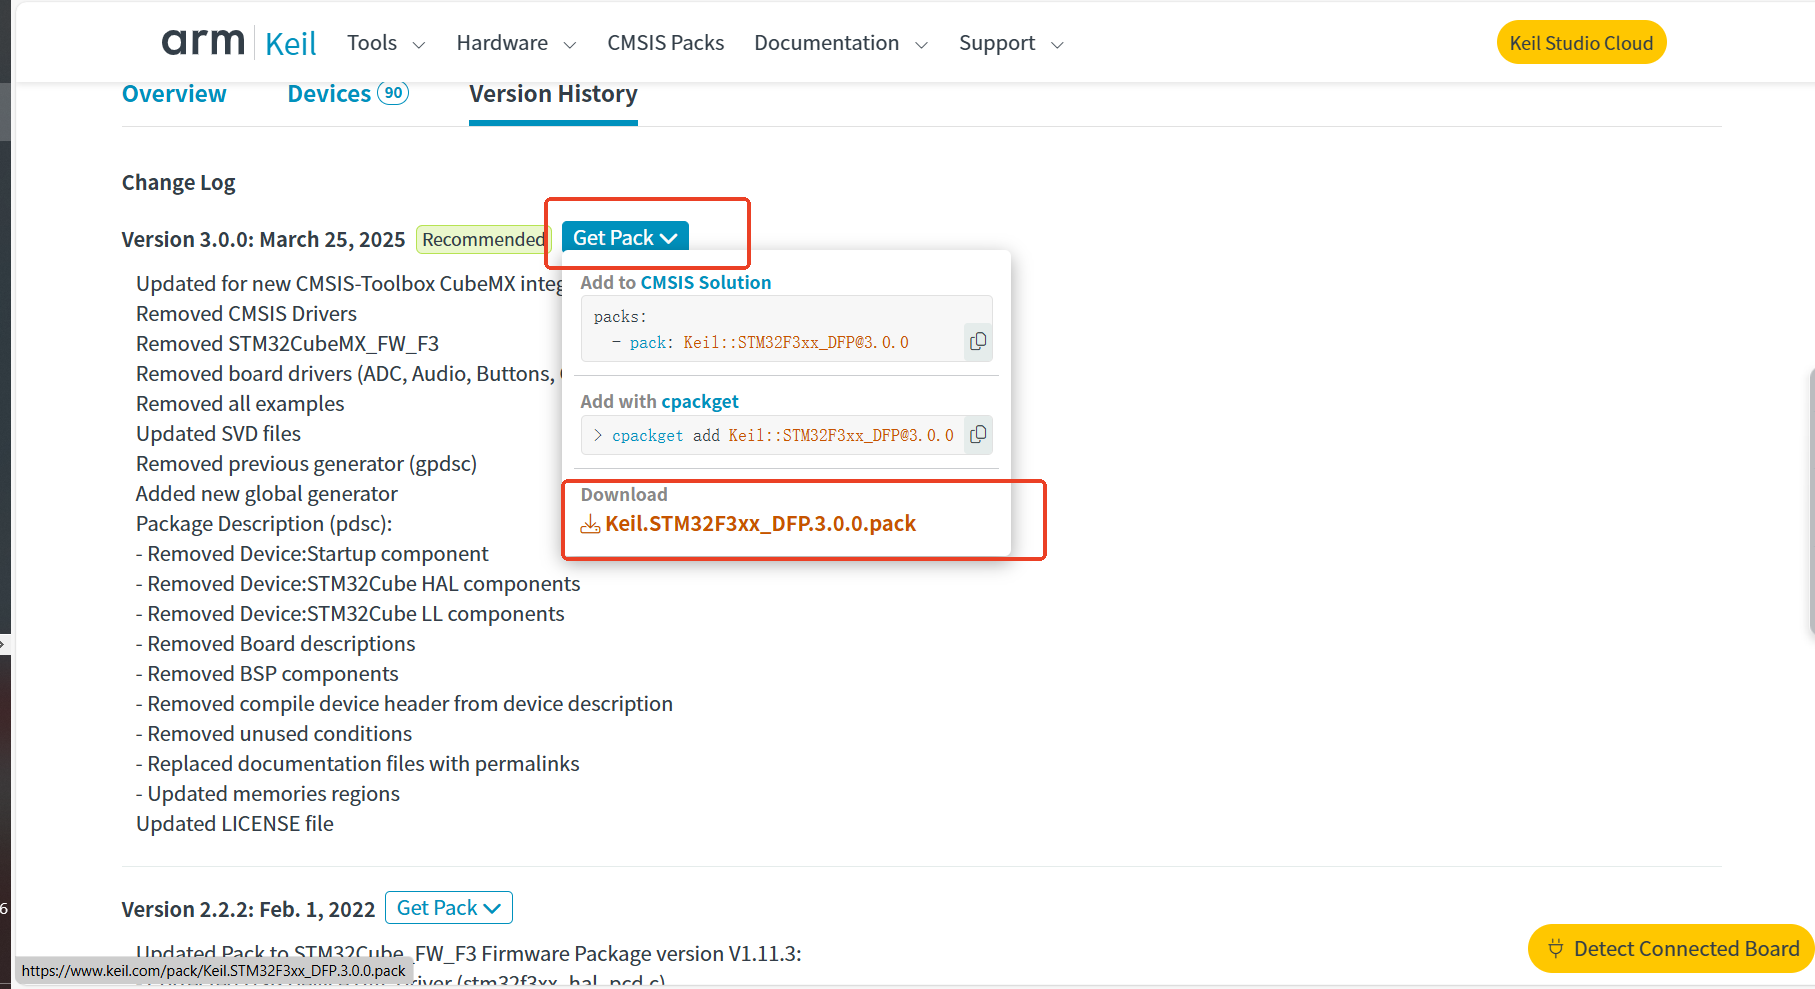
Task: Click Detect Connected Board button
Action: (x=1671, y=948)
